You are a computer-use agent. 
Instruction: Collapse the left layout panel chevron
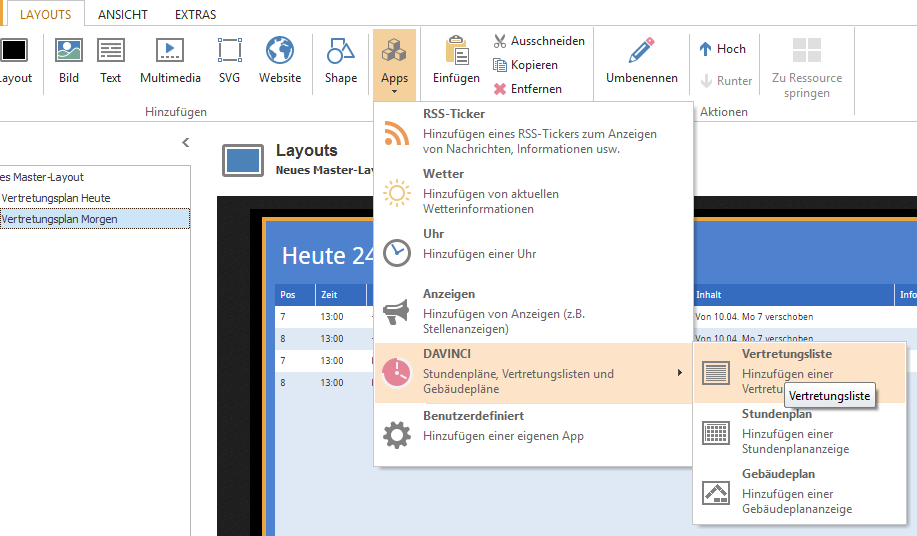[x=185, y=143]
